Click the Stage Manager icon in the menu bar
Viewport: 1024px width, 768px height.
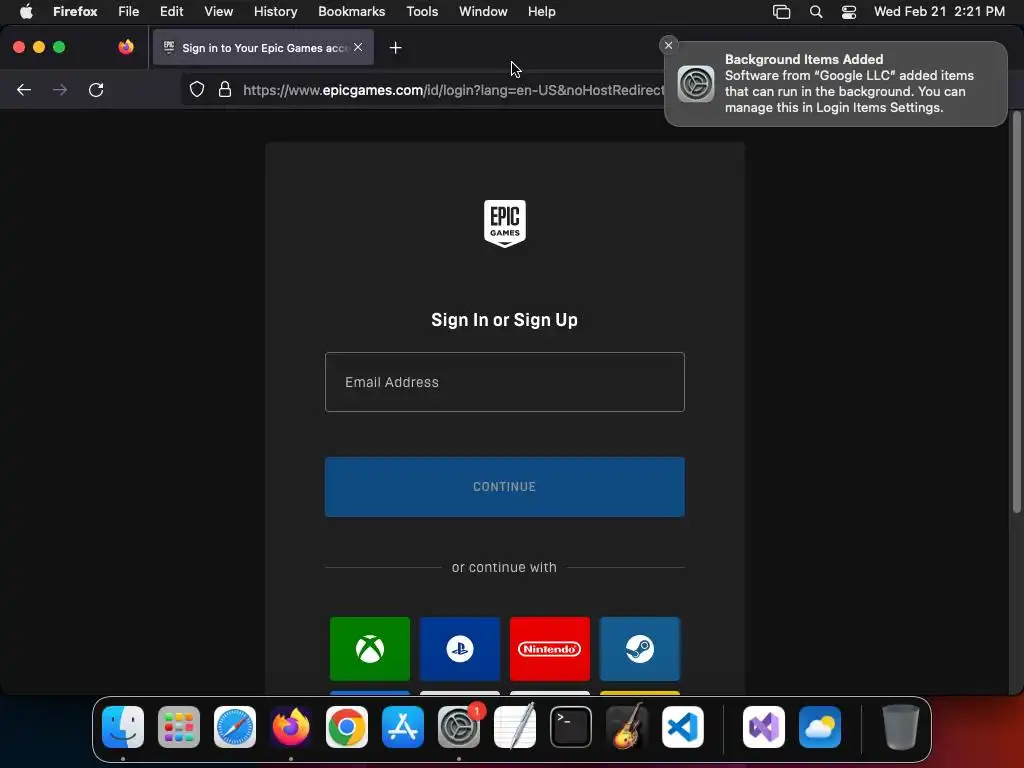tap(782, 12)
